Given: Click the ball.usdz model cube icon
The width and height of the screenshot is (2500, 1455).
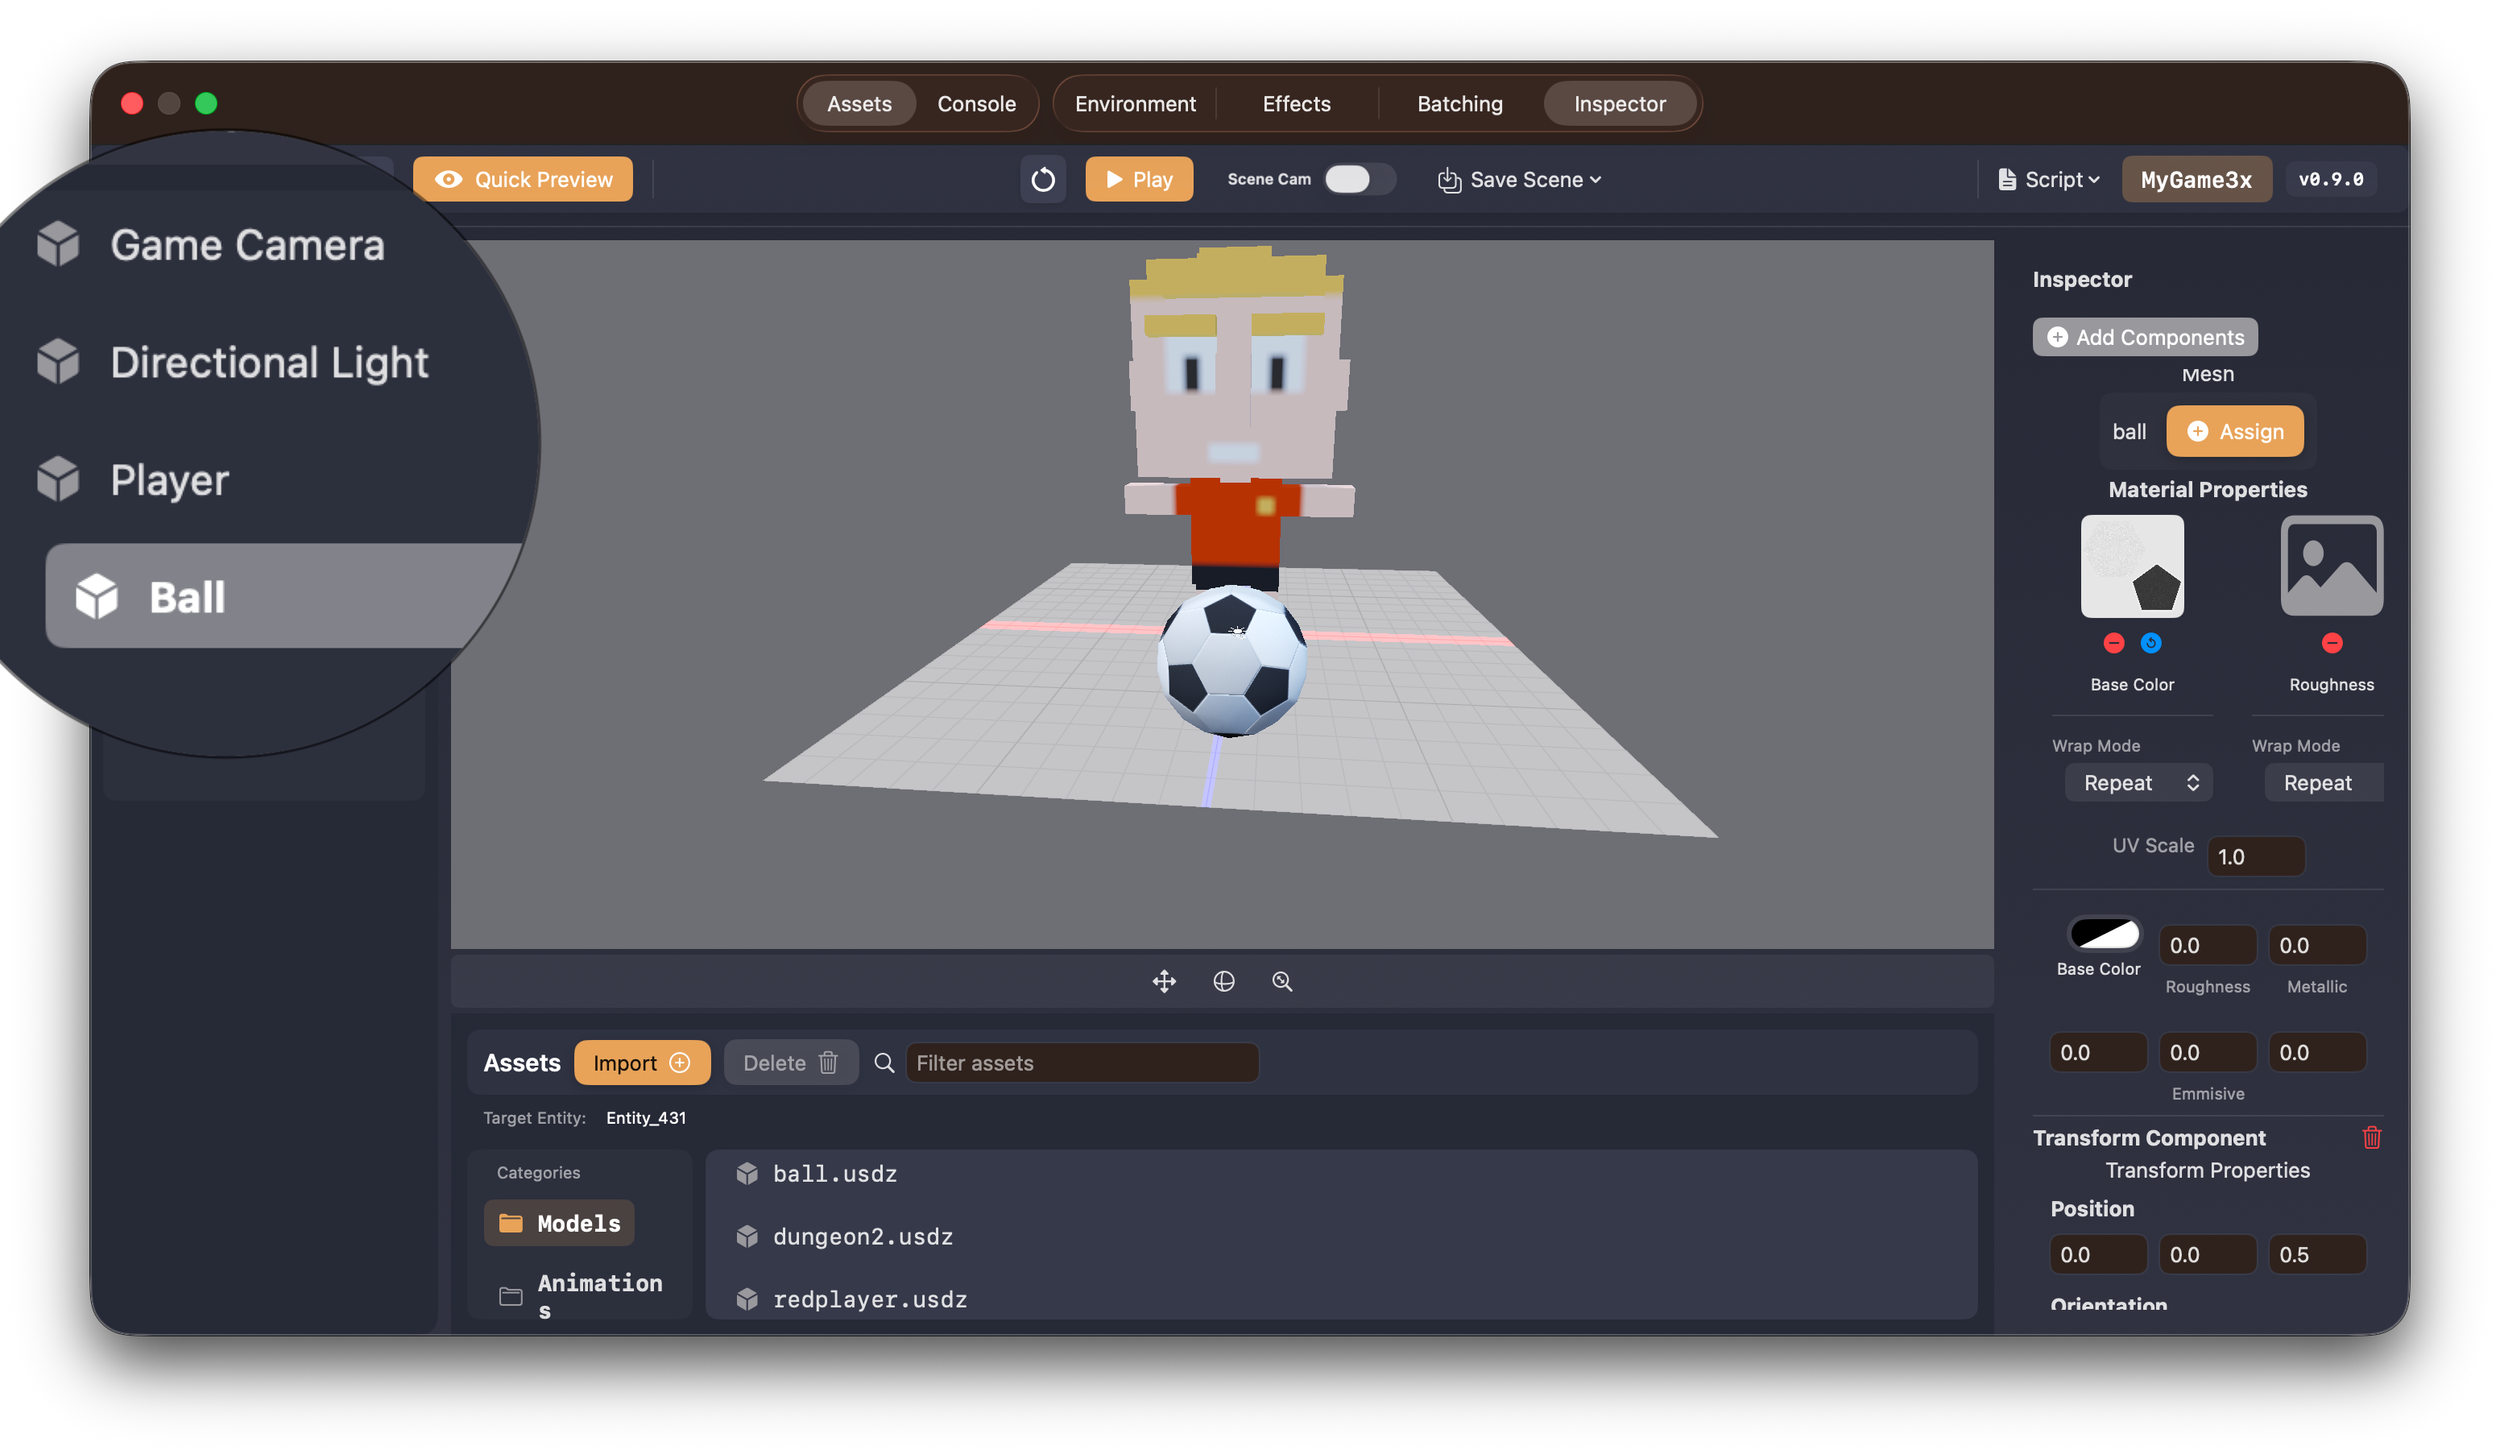Looking at the screenshot, I should (747, 1174).
